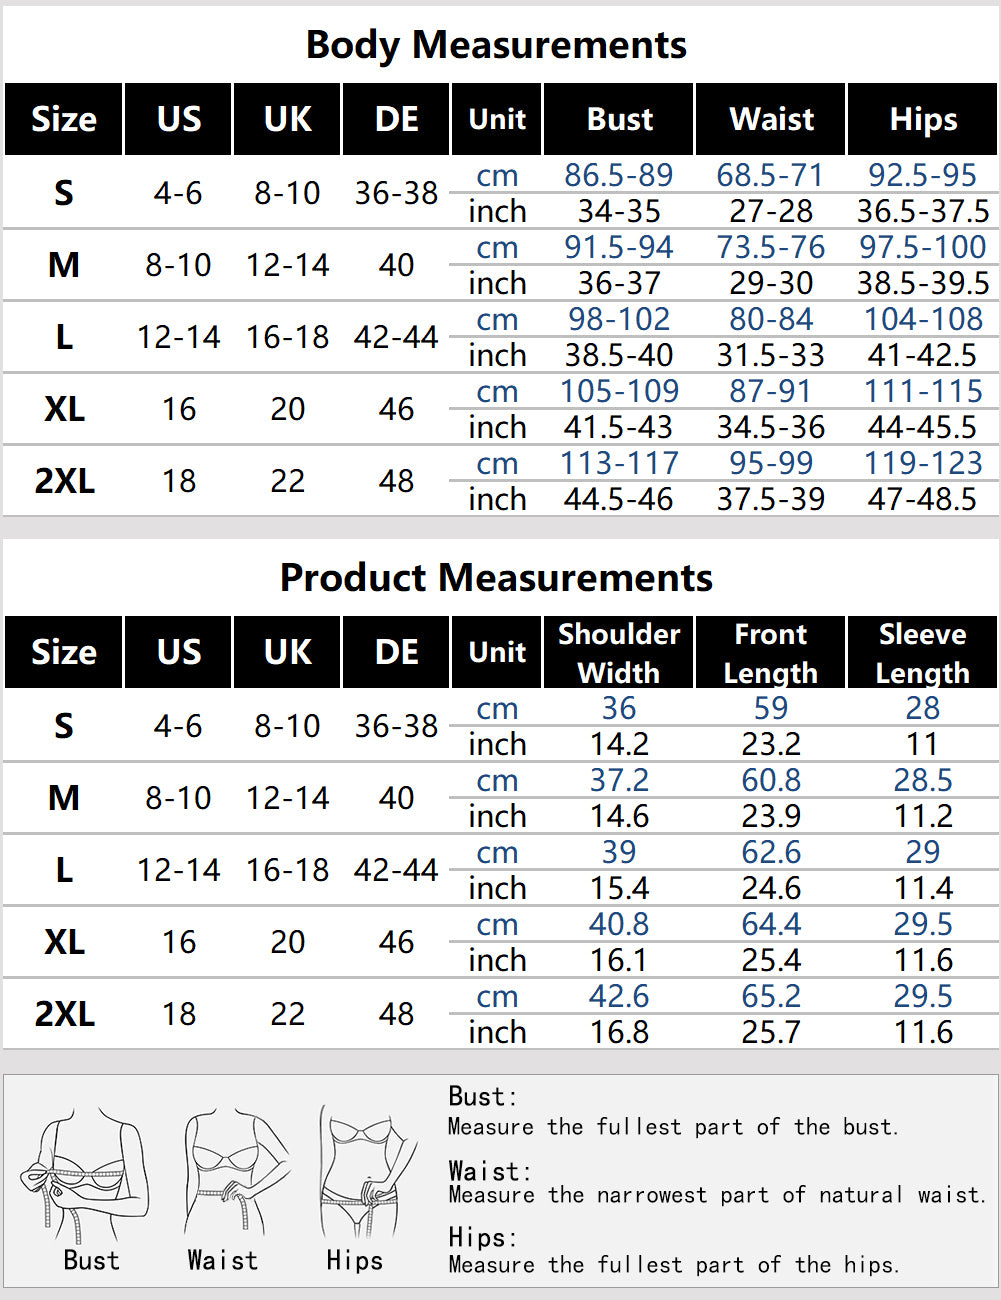Click the 64.4 front length value
1001x1300 pixels.
click(x=771, y=924)
